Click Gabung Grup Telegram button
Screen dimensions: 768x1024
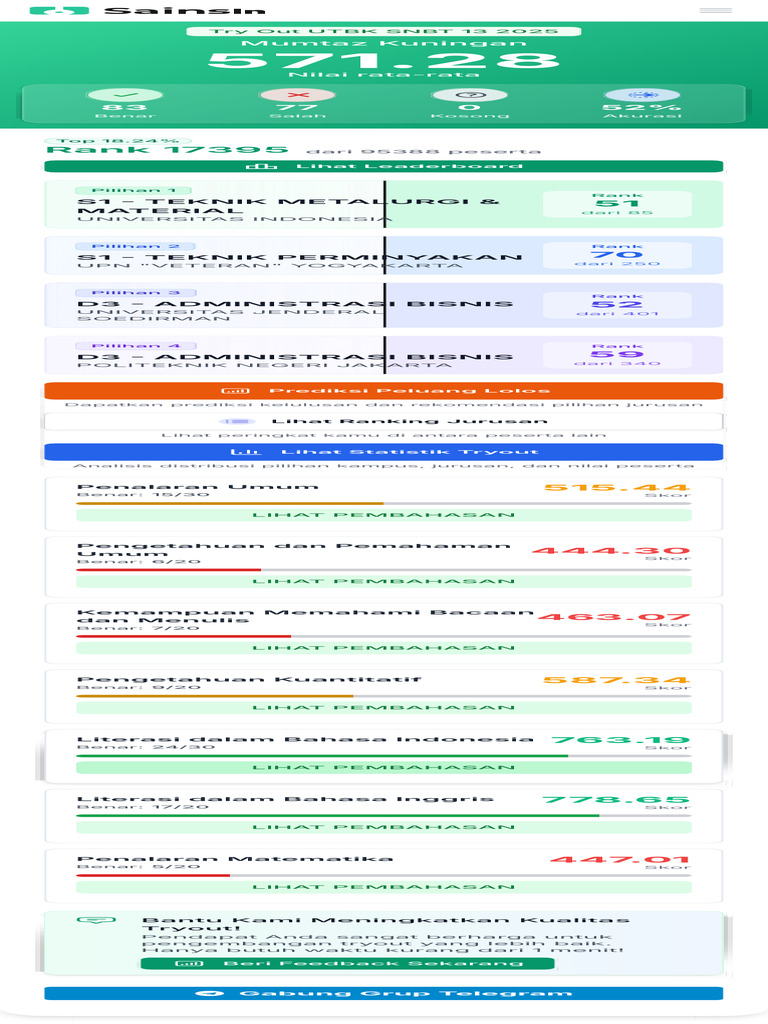[x=383, y=993]
